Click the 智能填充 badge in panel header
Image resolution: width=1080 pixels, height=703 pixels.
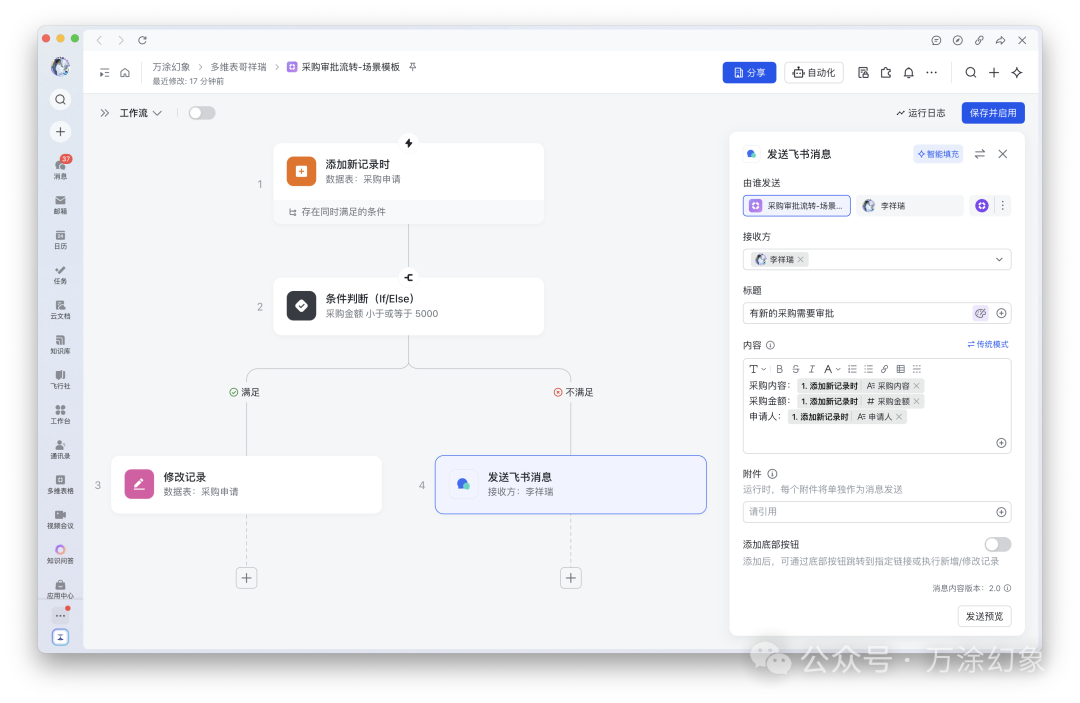coord(938,153)
